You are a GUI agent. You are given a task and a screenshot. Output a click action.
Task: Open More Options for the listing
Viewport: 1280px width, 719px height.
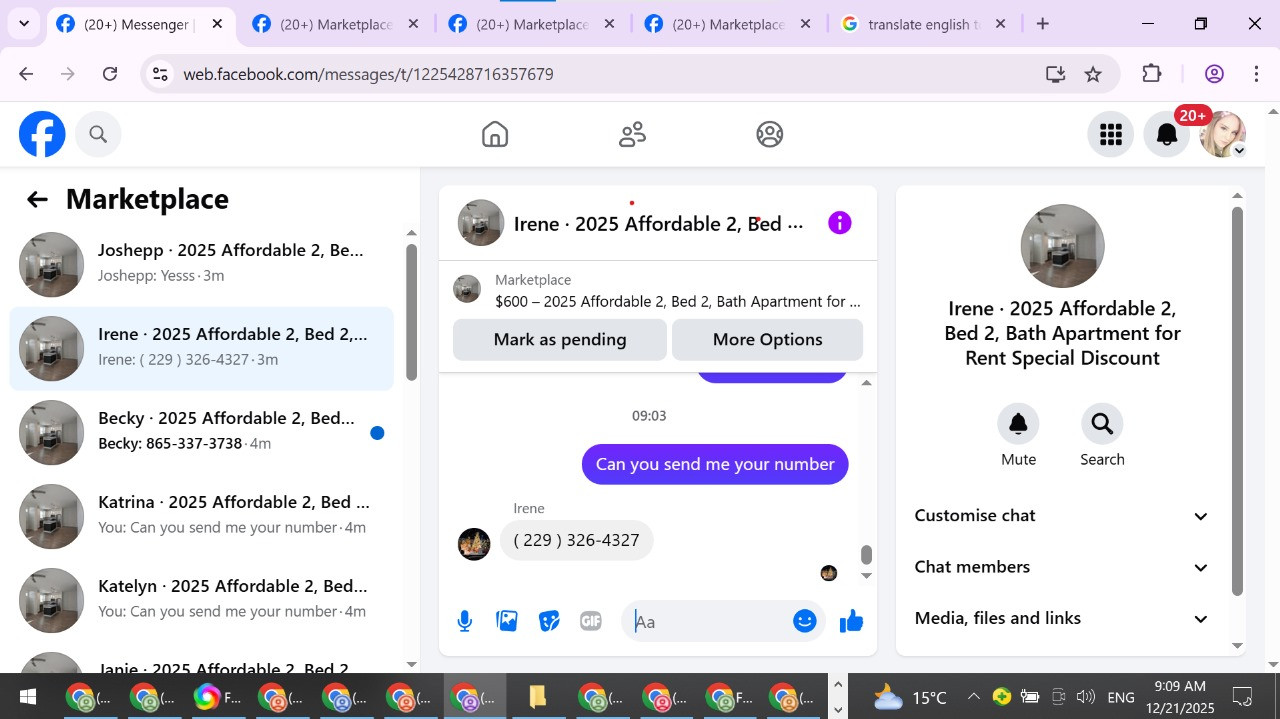click(768, 340)
